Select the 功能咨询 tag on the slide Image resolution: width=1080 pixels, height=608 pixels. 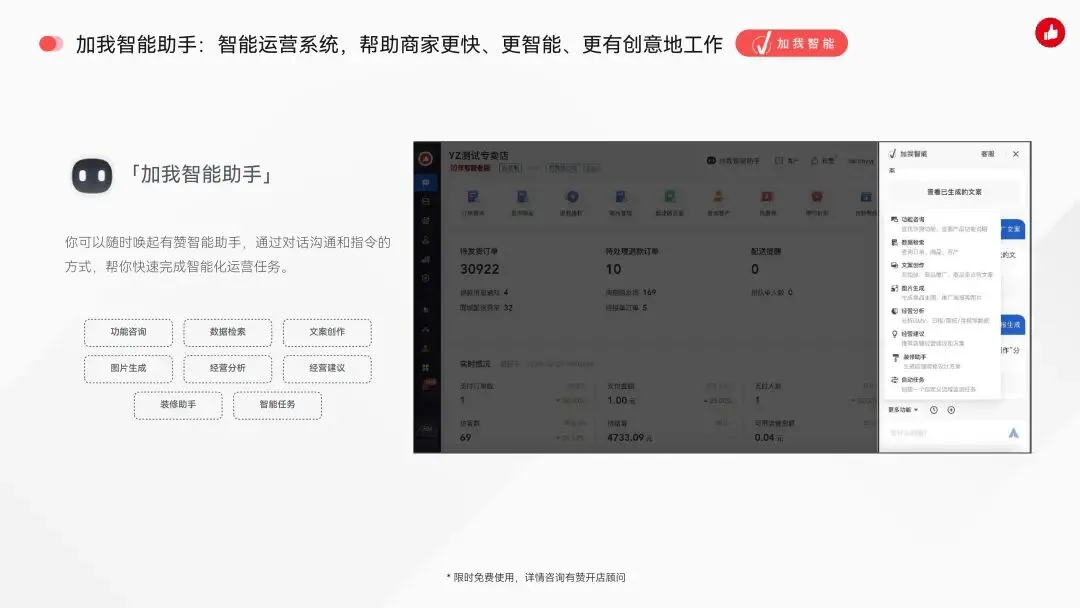(129, 332)
